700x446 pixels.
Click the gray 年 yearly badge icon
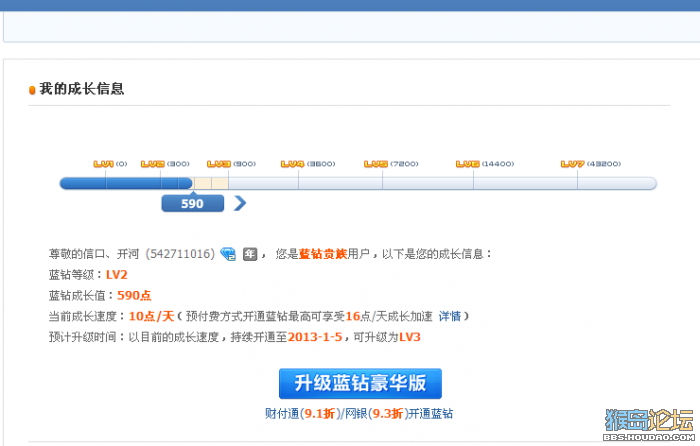pyautogui.click(x=250, y=254)
